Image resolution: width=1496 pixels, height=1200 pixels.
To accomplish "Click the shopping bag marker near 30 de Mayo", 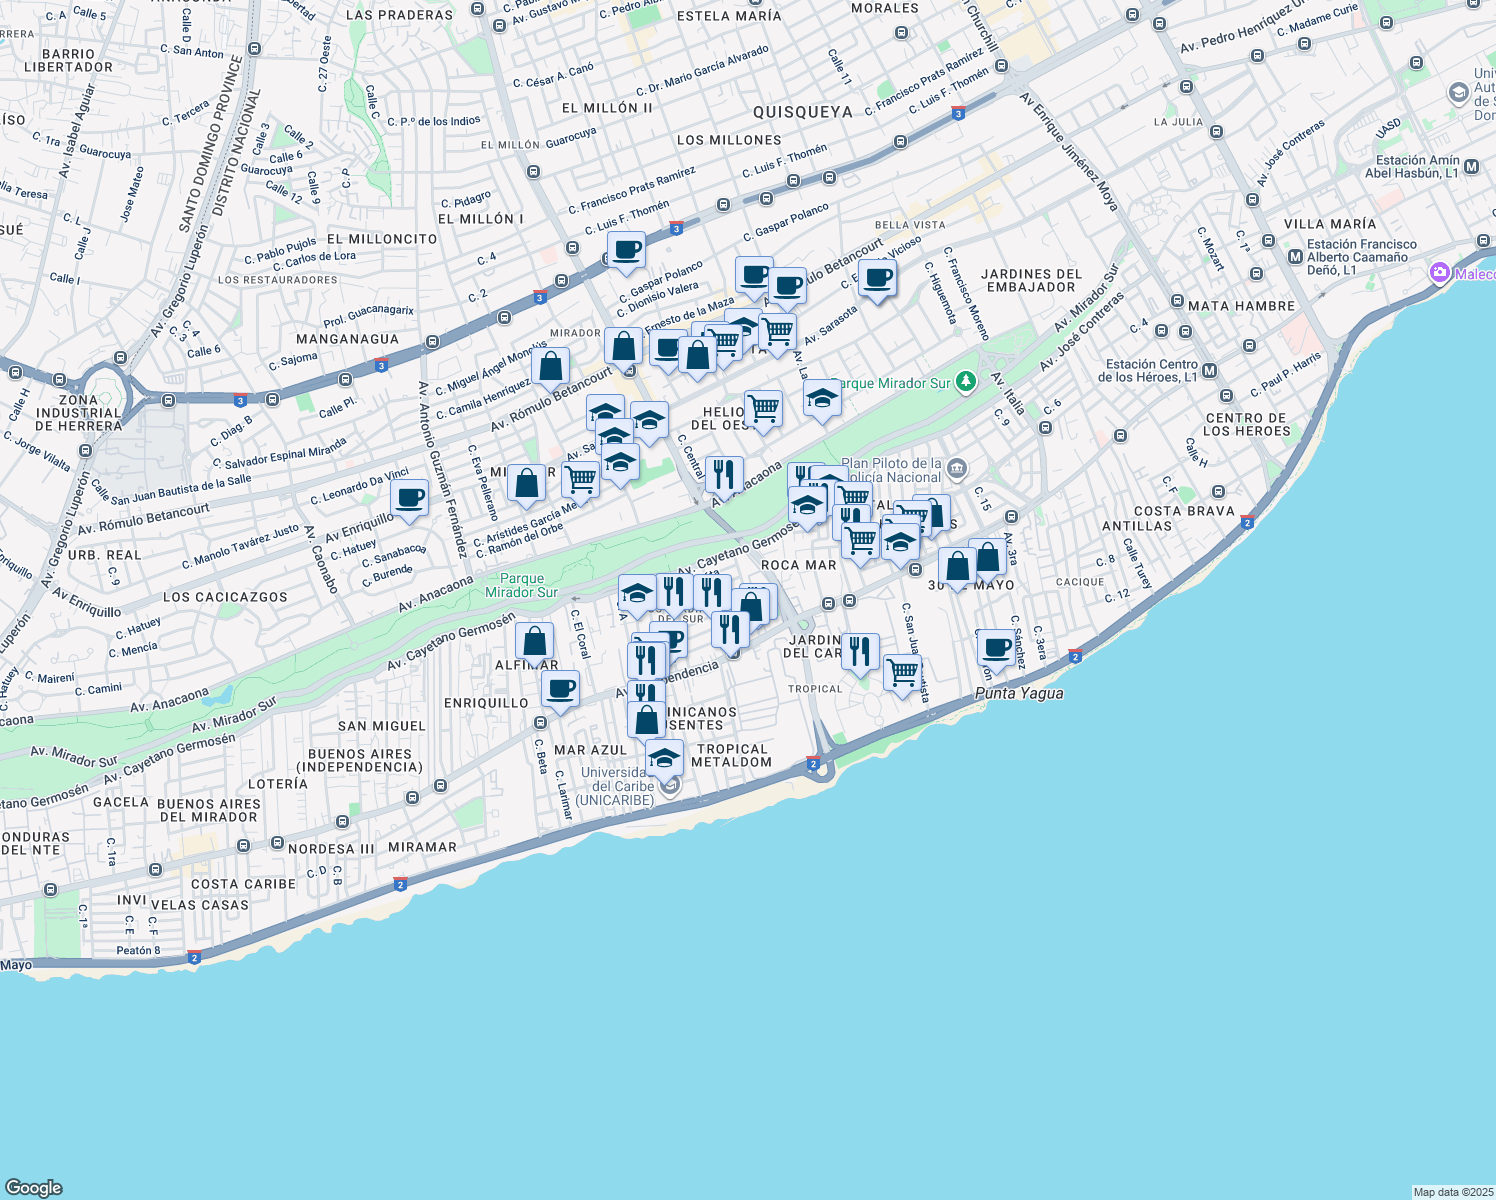I will 956,565.
